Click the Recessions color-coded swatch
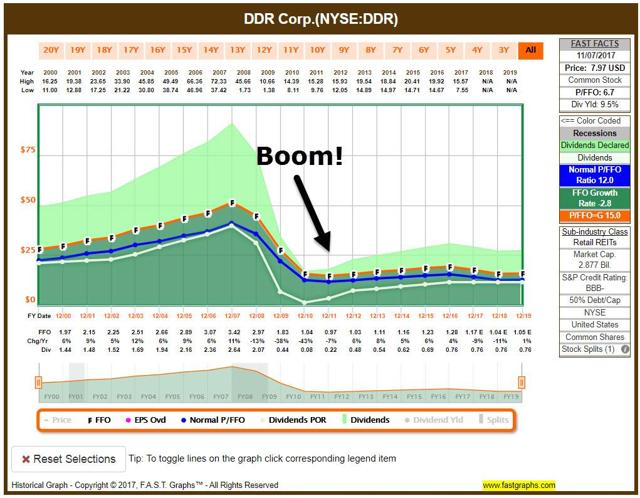The width and height of the screenshot is (640, 498). tap(595, 133)
